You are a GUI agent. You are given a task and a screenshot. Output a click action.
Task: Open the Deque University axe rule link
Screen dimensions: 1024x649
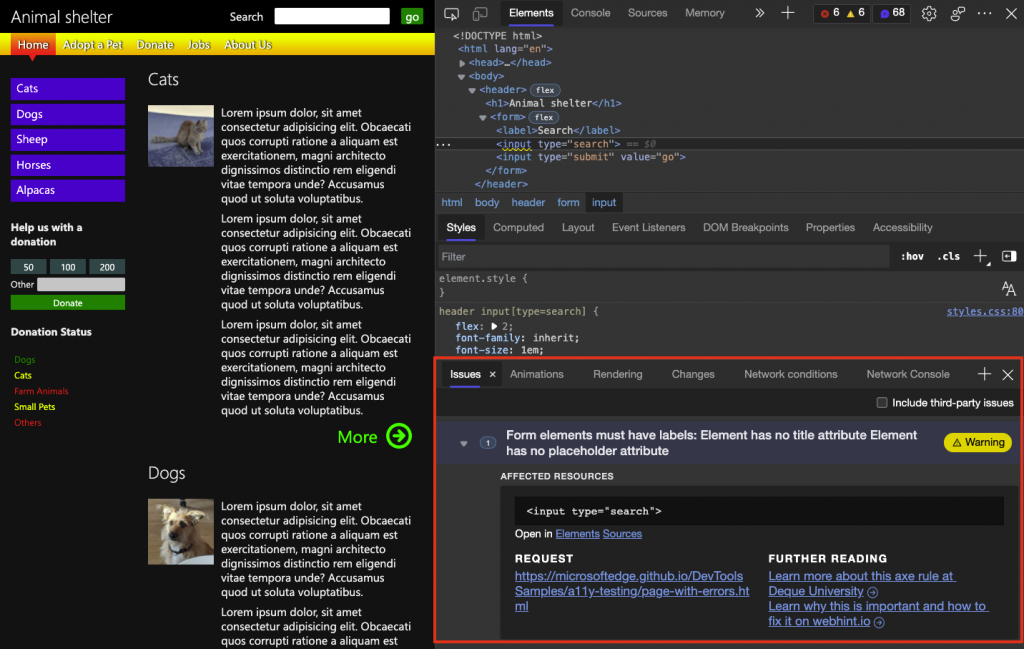coord(861,584)
